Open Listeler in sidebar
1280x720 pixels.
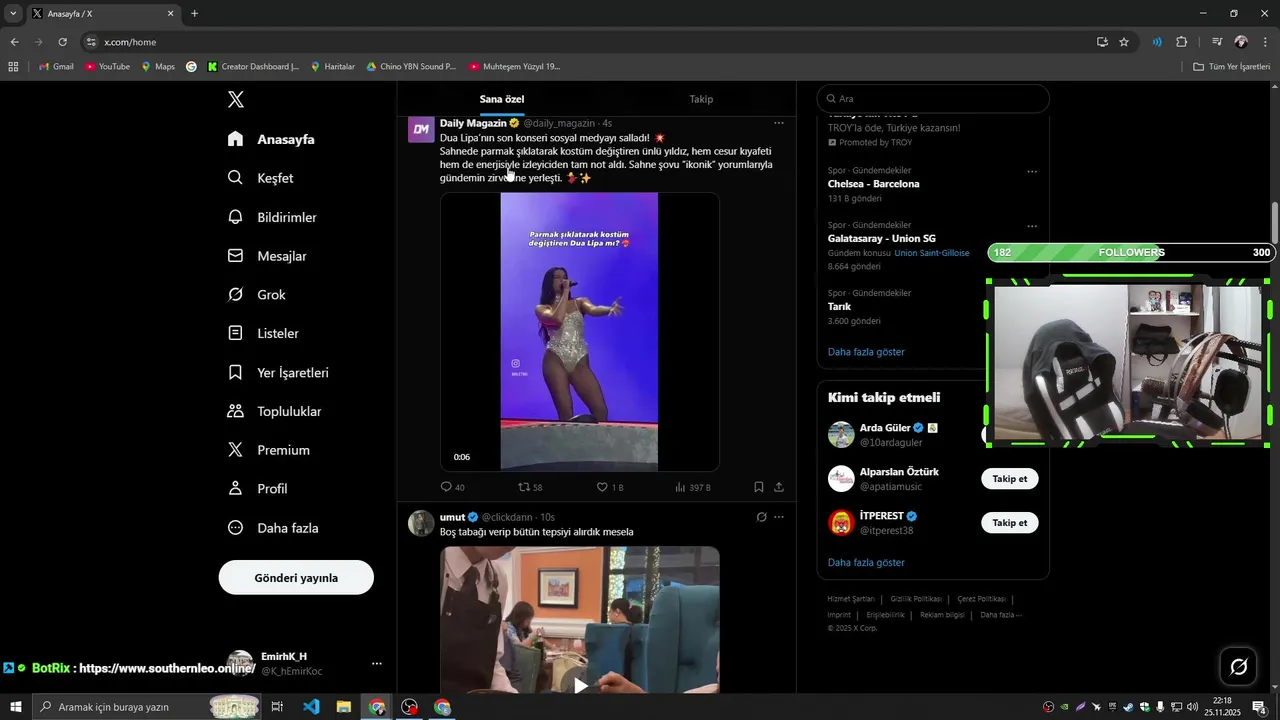click(x=263, y=333)
